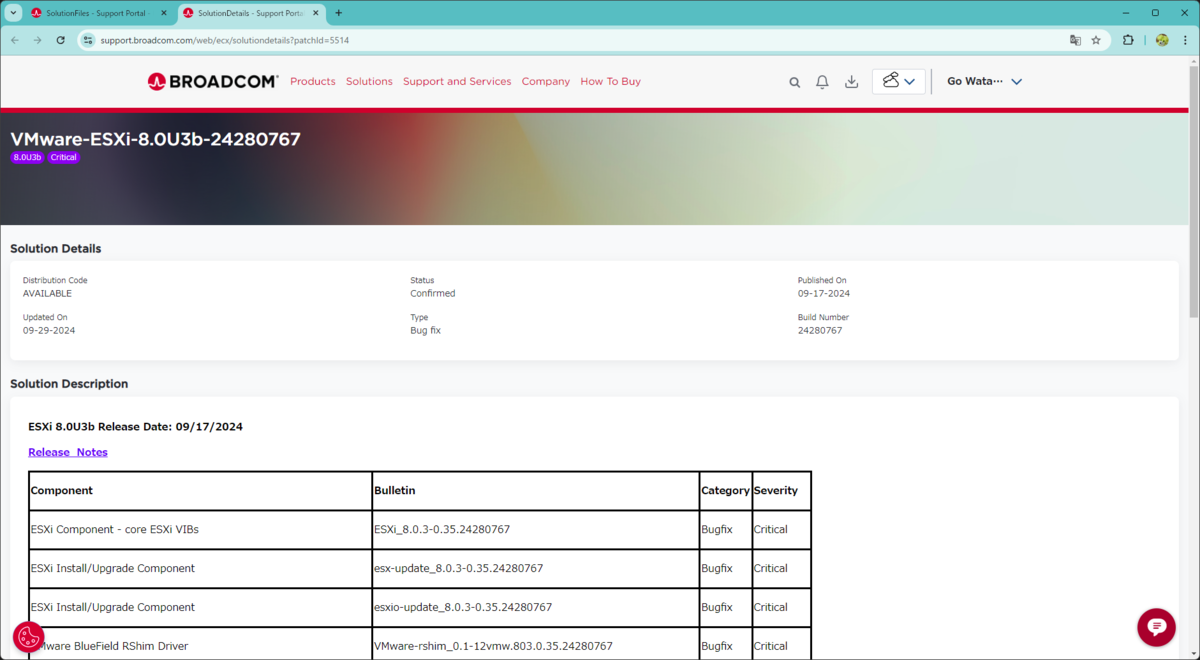
Task: Click the Solution Description heading
Action: 69,384
